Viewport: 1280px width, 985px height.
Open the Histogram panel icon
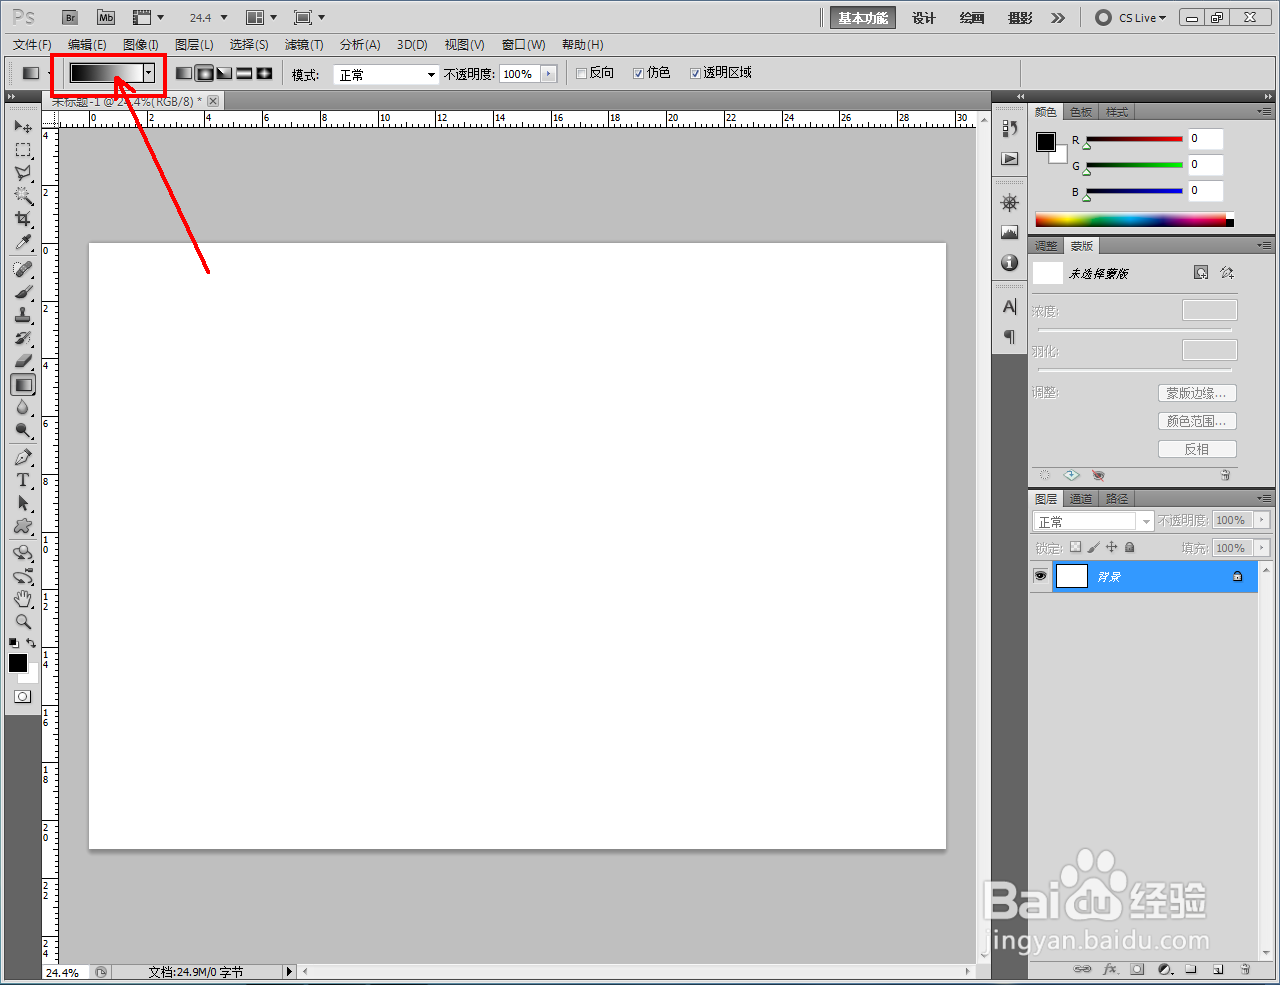(x=1010, y=233)
